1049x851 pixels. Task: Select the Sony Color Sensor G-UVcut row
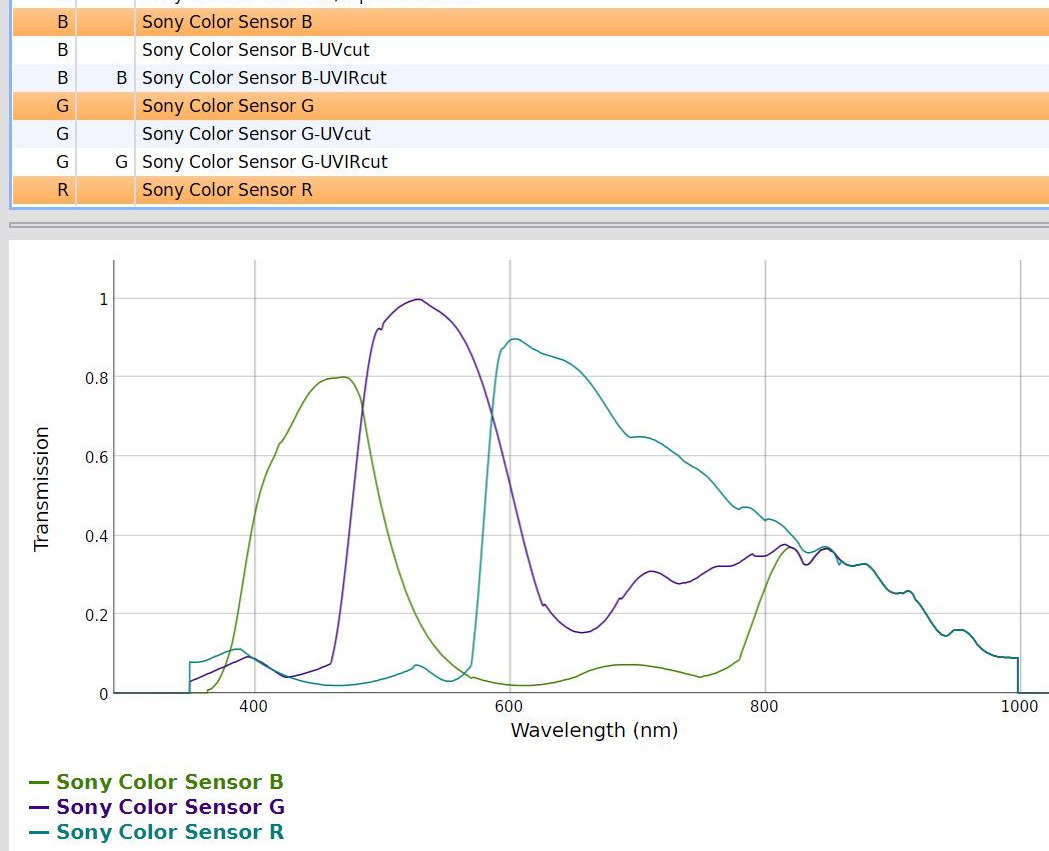coord(531,134)
